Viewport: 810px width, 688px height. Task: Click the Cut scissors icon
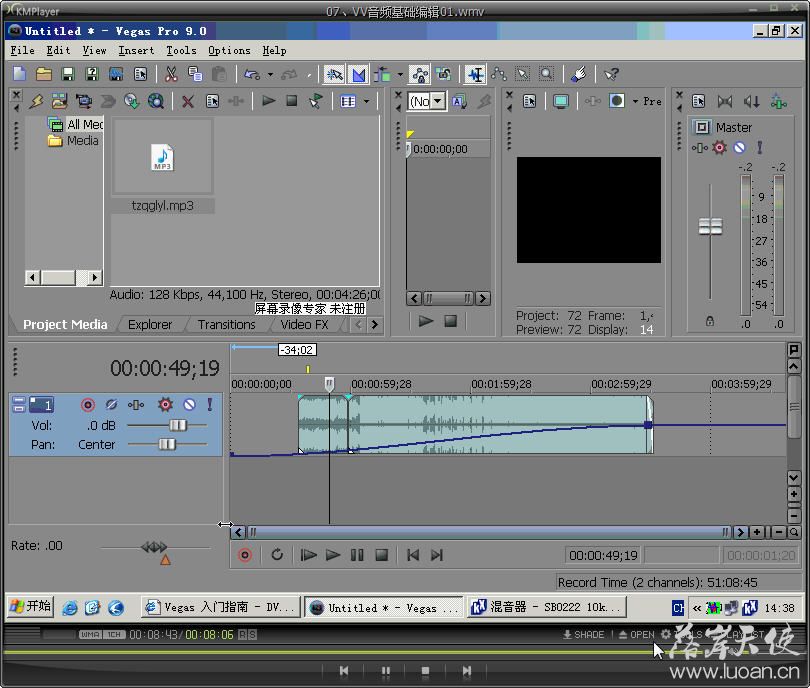[171, 74]
